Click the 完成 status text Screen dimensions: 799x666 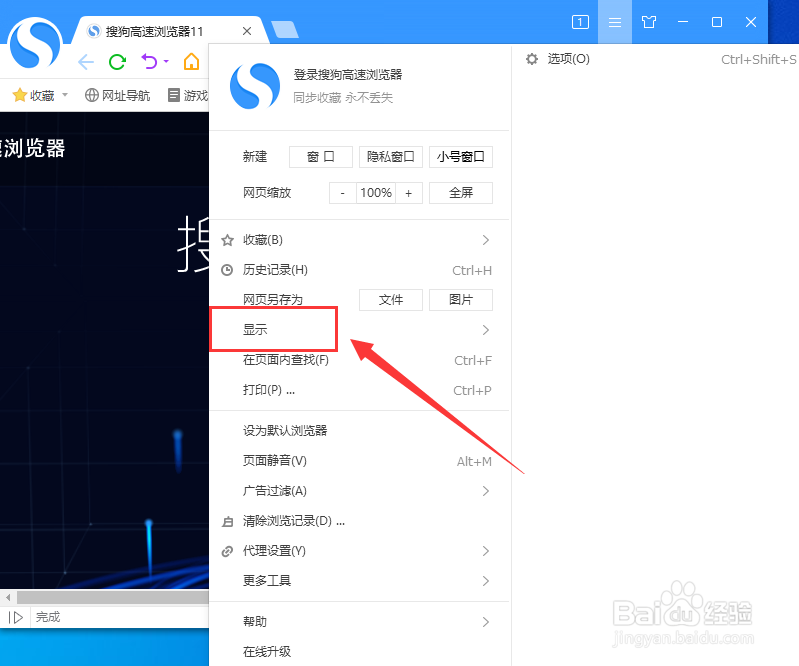point(48,617)
